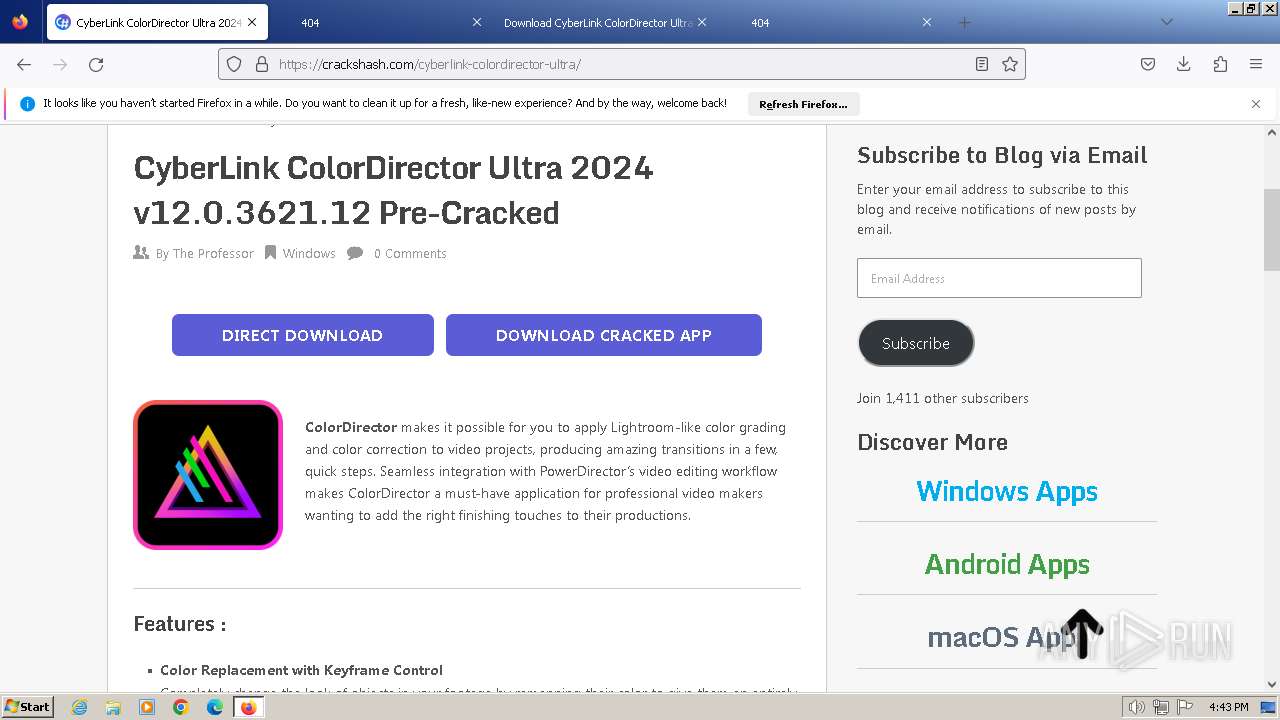Click the address bar URL field
1280x720 pixels.
pos(620,64)
